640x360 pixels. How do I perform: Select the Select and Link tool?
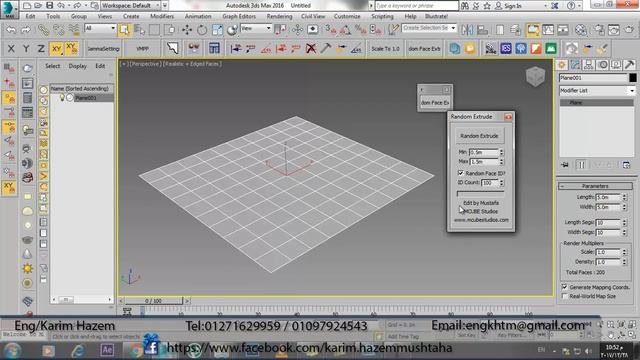tap(43, 29)
